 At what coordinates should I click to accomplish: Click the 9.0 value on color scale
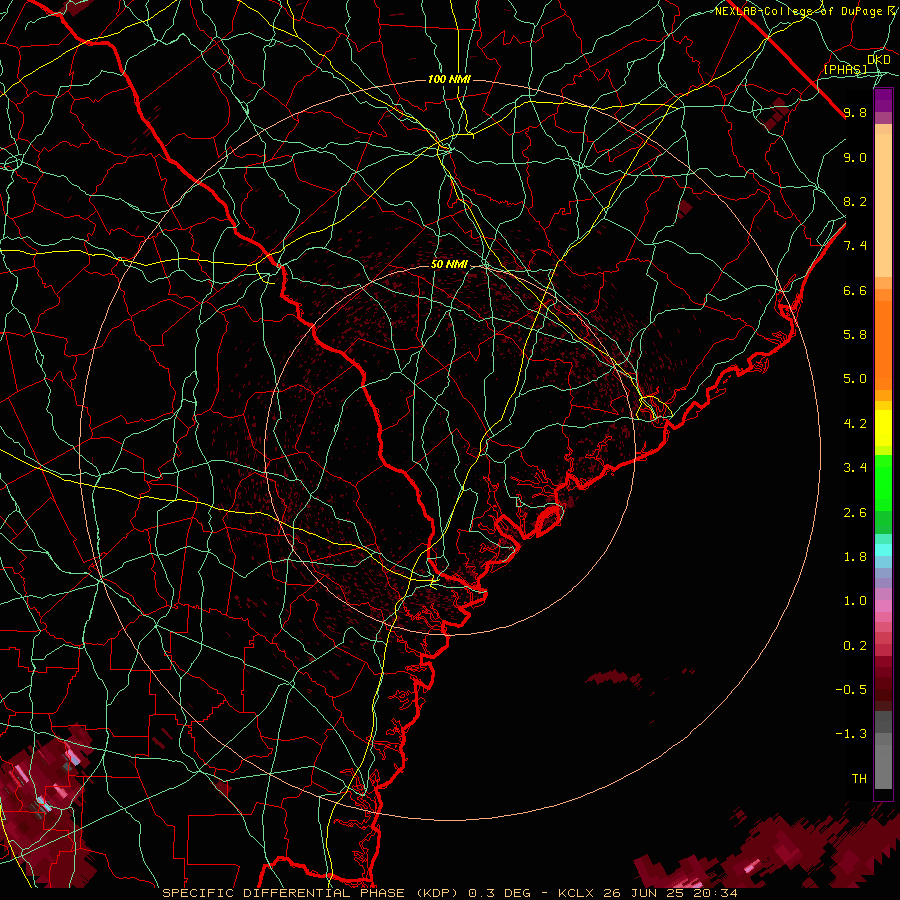click(855, 157)
